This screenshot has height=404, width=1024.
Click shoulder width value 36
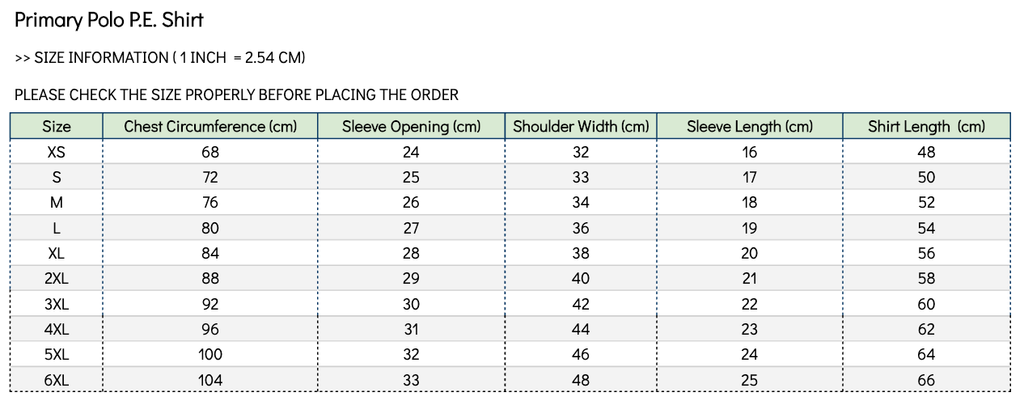(x=581, y=228)
